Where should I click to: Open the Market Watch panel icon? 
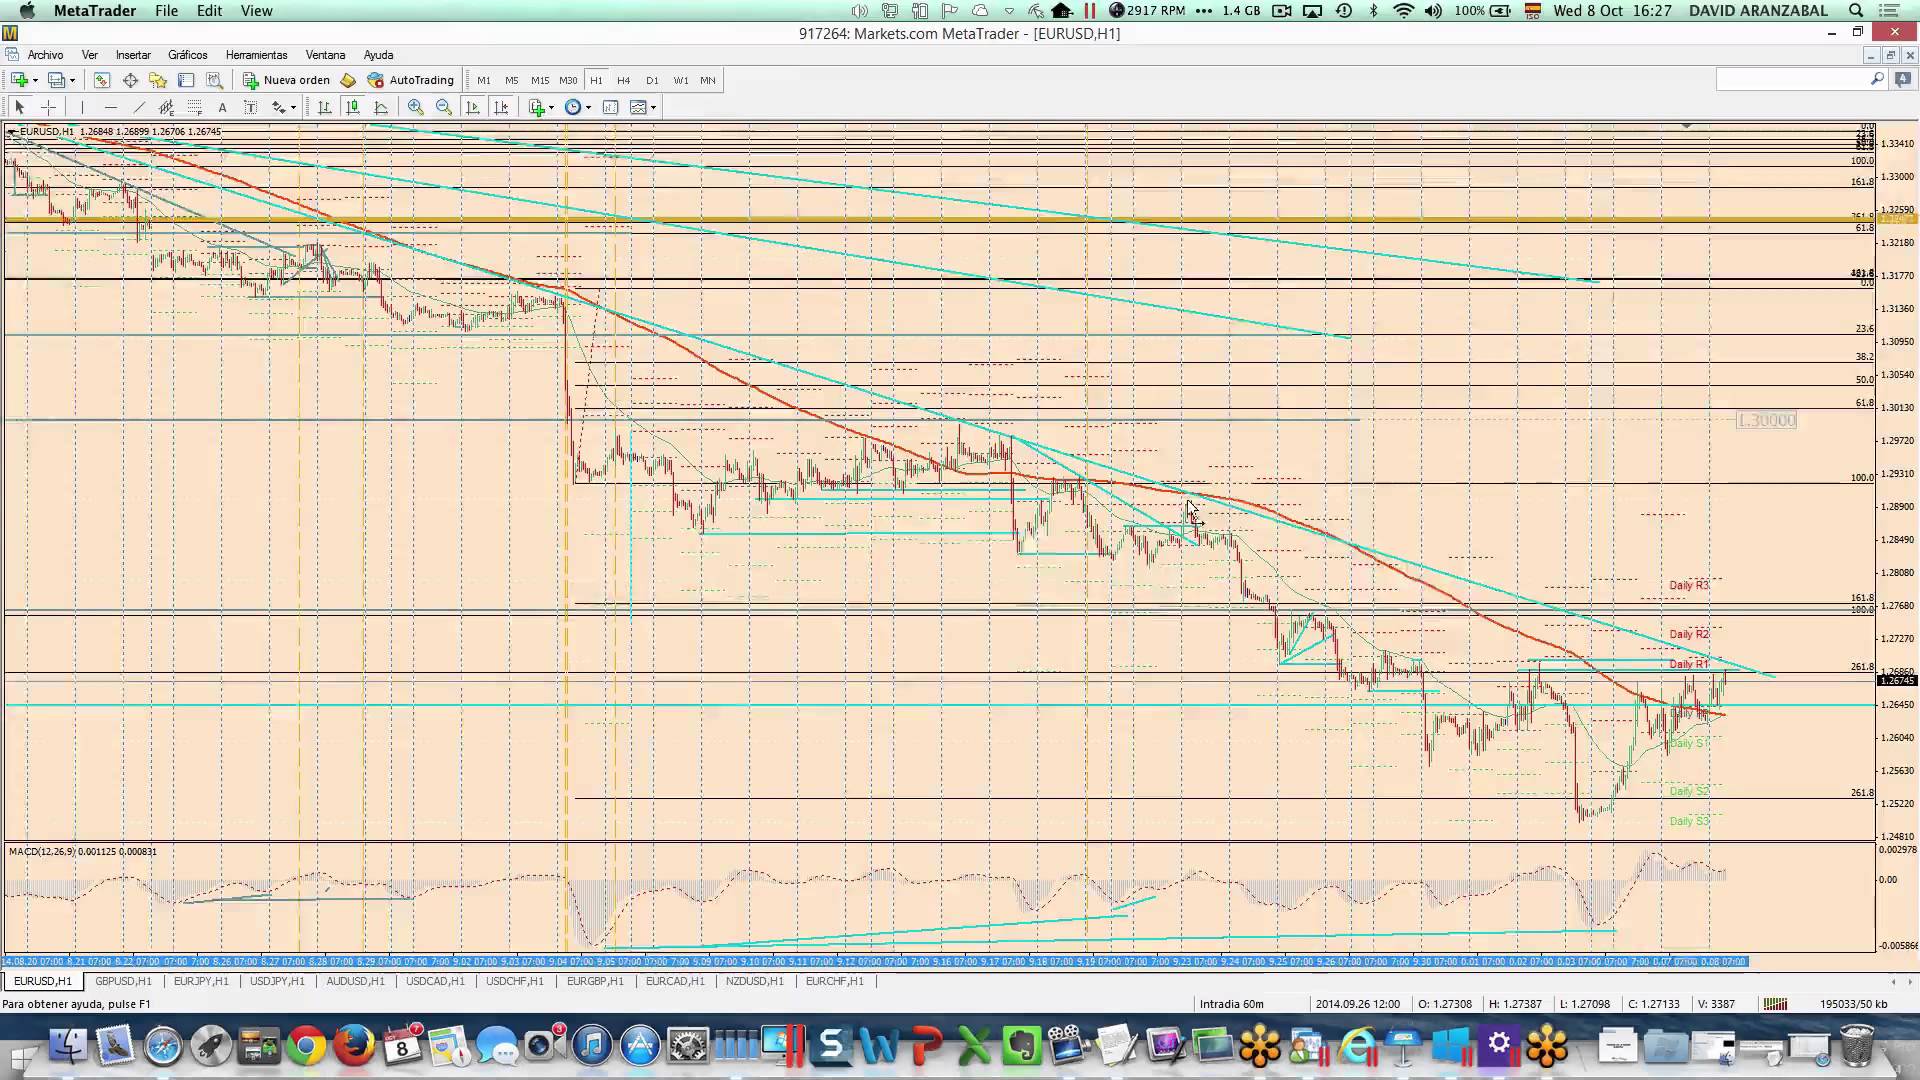(102, 80)
